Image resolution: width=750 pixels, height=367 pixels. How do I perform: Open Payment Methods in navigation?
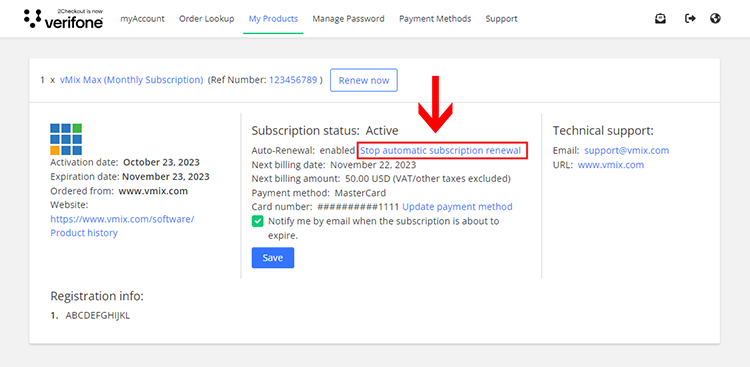pos(435,19)
